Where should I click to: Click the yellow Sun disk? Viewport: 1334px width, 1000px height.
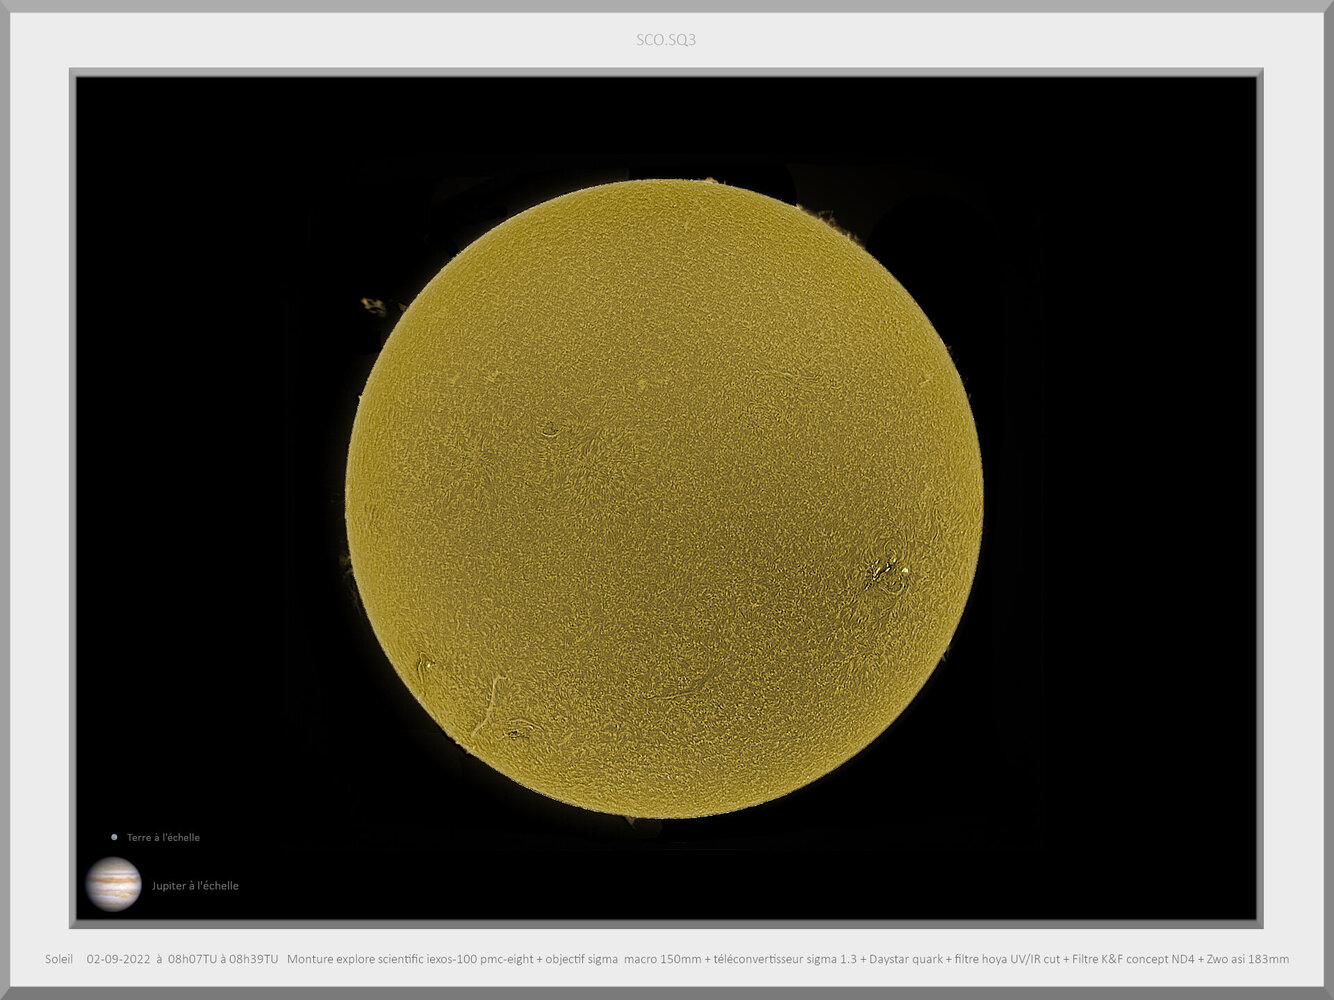pyautogui.click(x=664, y=498)
